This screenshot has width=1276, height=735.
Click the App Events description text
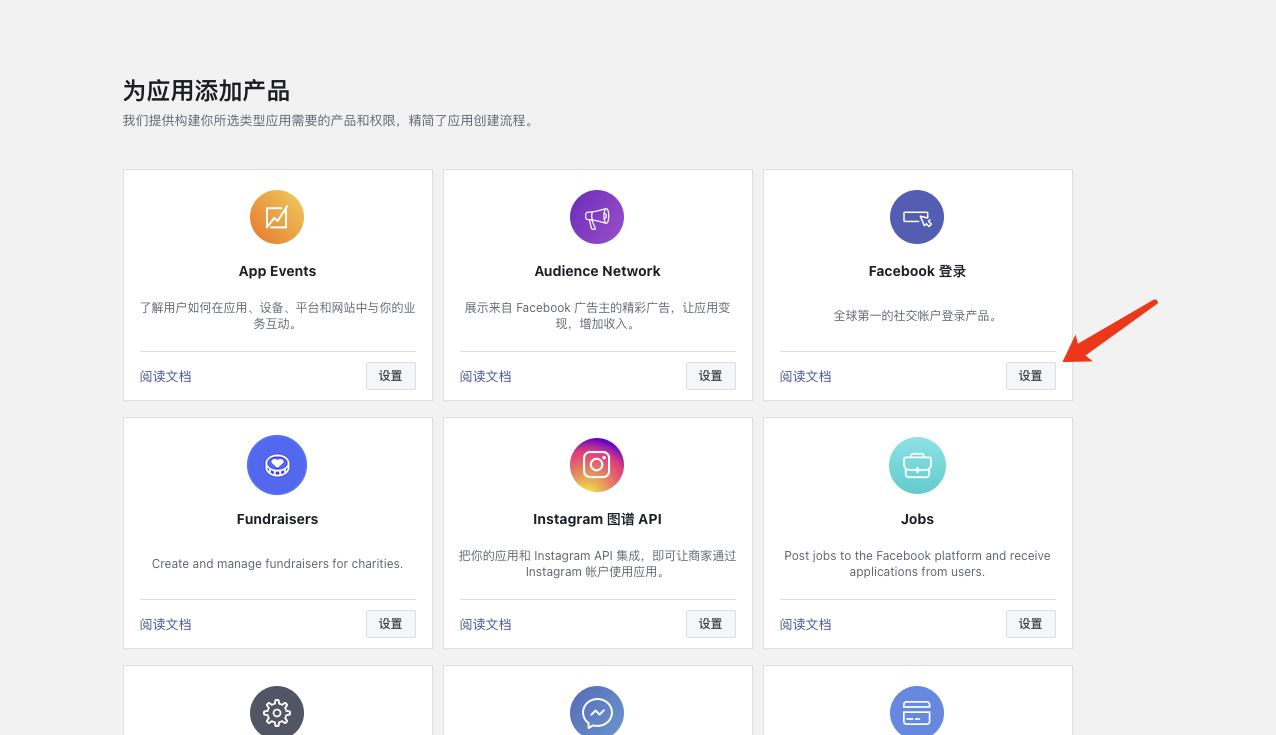coord(277,316)
